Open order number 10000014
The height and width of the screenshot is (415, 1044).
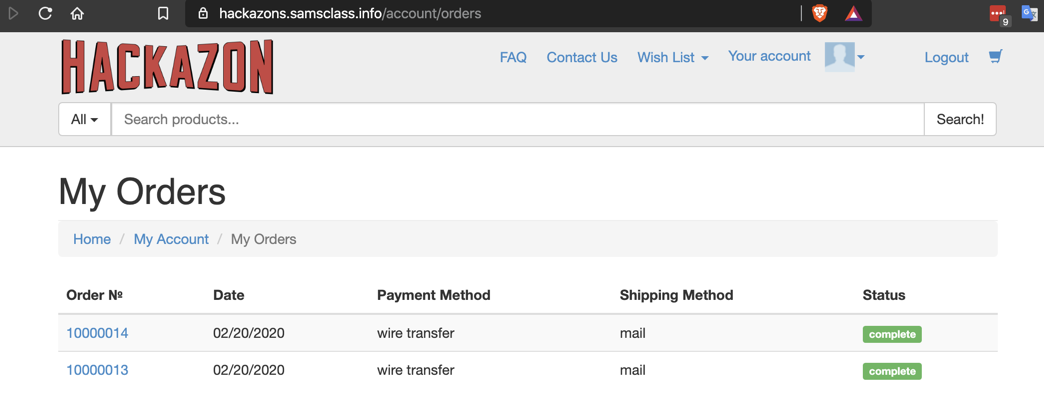[x=97, y=333]
